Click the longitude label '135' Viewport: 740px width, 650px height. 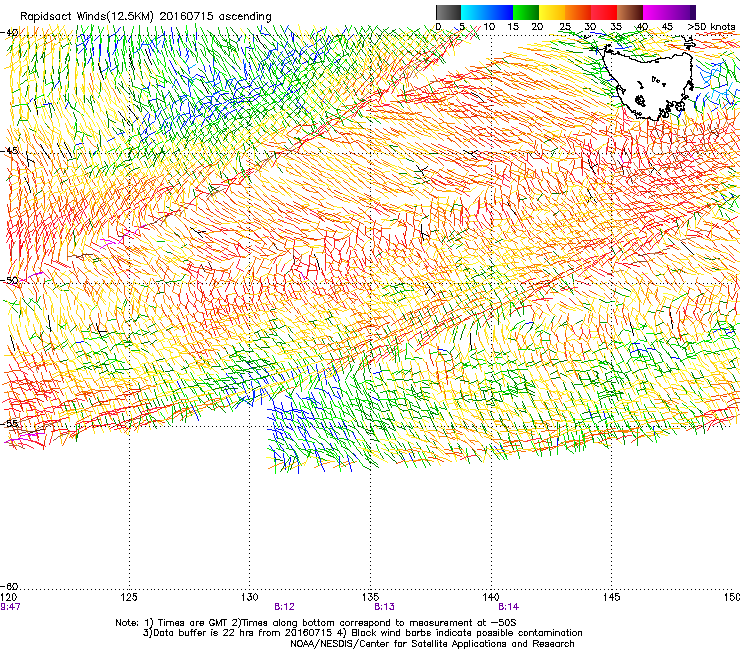[x=370, y=597]
